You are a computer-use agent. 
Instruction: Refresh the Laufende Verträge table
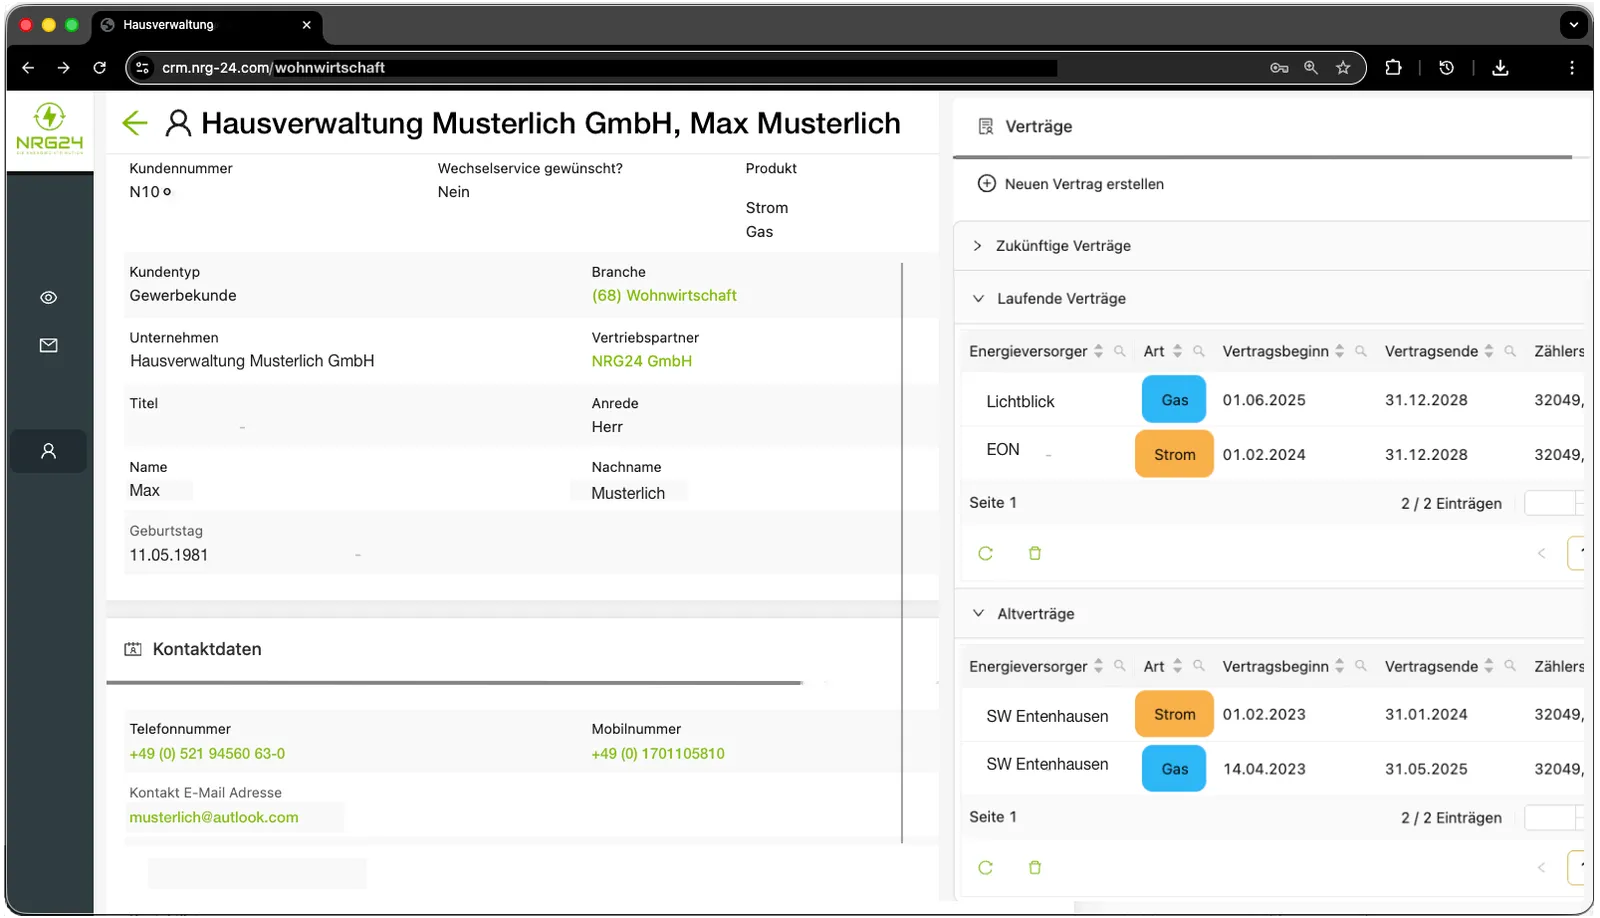(x=985, y=554)
